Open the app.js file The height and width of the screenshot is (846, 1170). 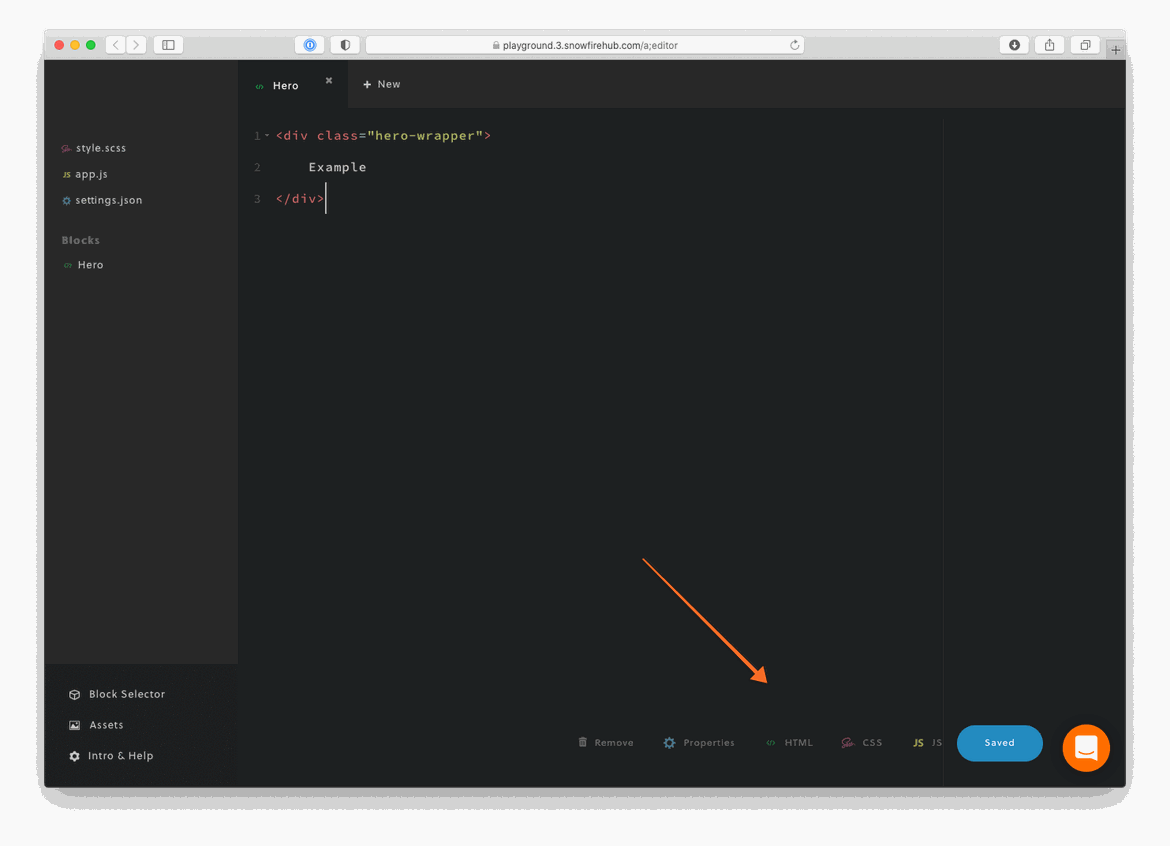[x=91, y=174]
